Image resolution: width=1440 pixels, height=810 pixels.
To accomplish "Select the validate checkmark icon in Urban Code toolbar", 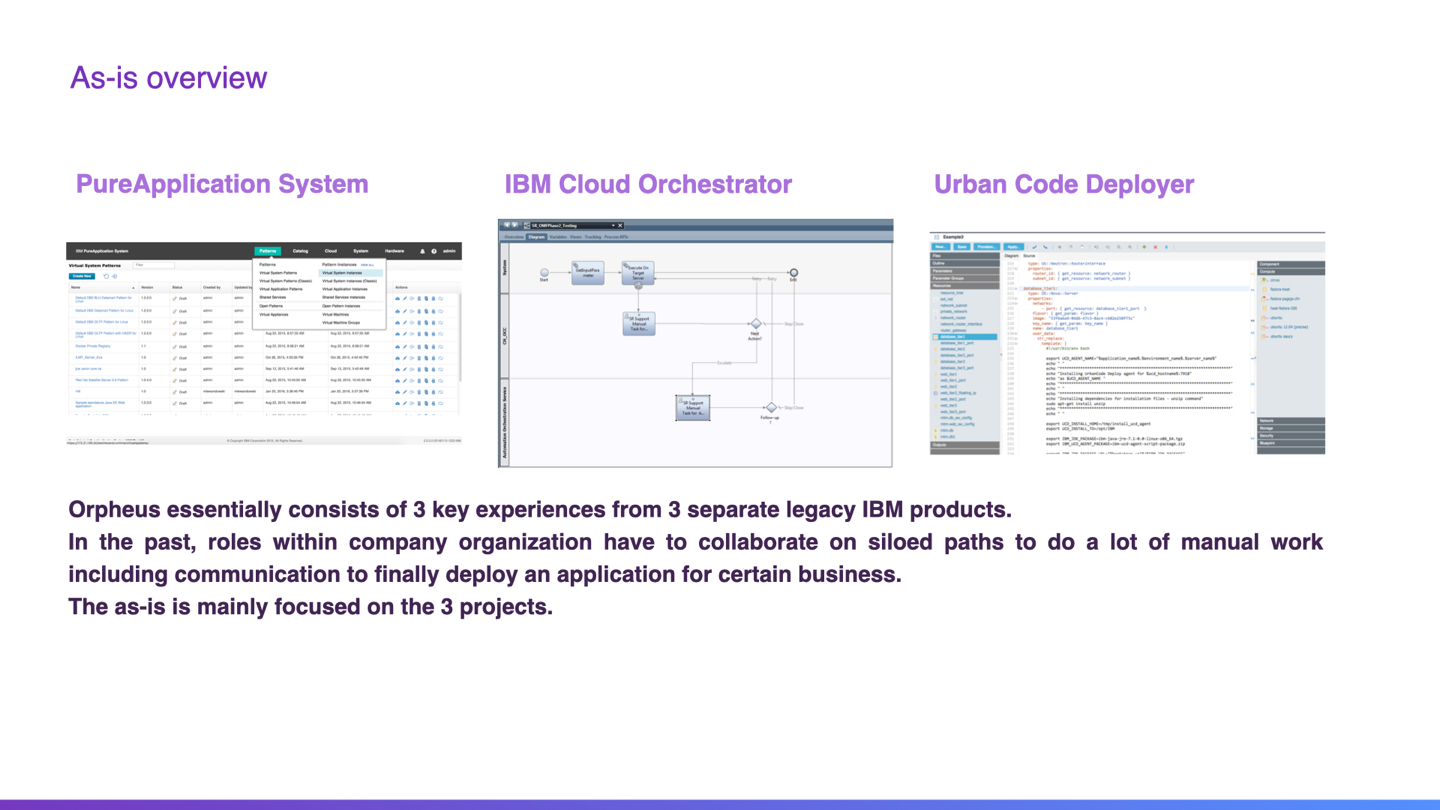I will (x=1035, y=247).
